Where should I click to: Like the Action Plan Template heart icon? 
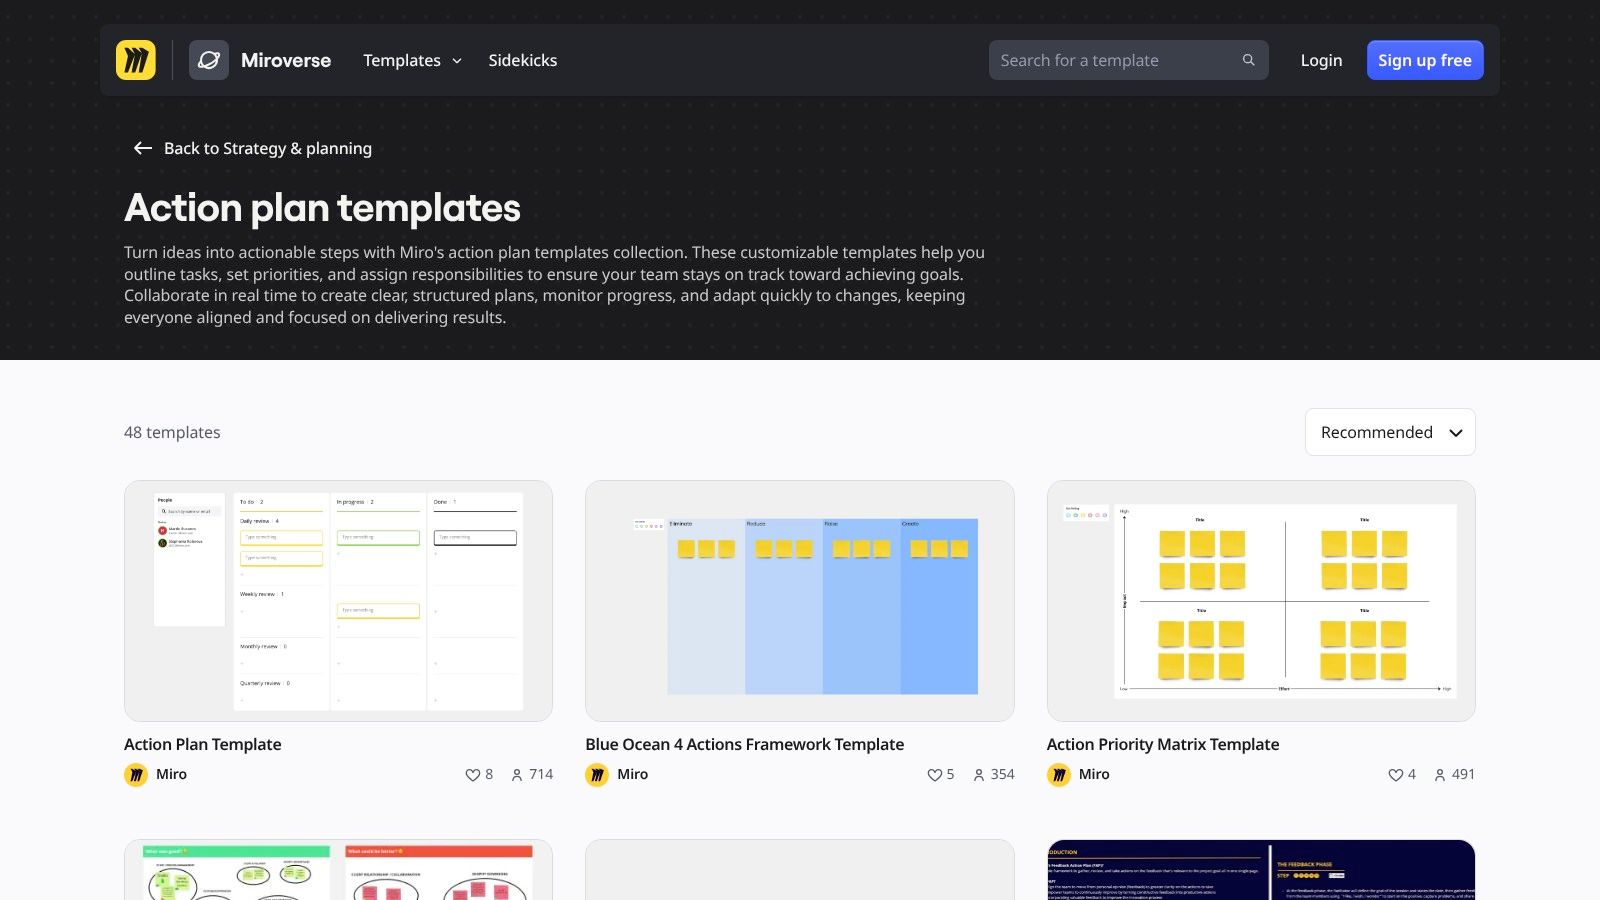472,775
